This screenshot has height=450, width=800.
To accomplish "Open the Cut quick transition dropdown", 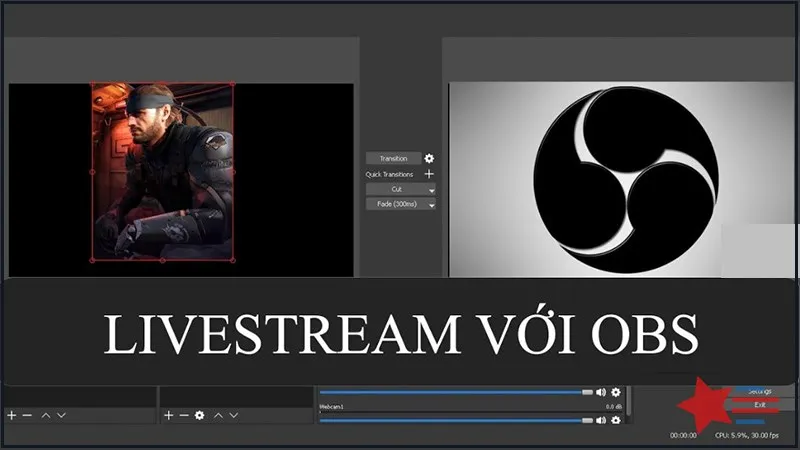I will click(x=401, y=189).
